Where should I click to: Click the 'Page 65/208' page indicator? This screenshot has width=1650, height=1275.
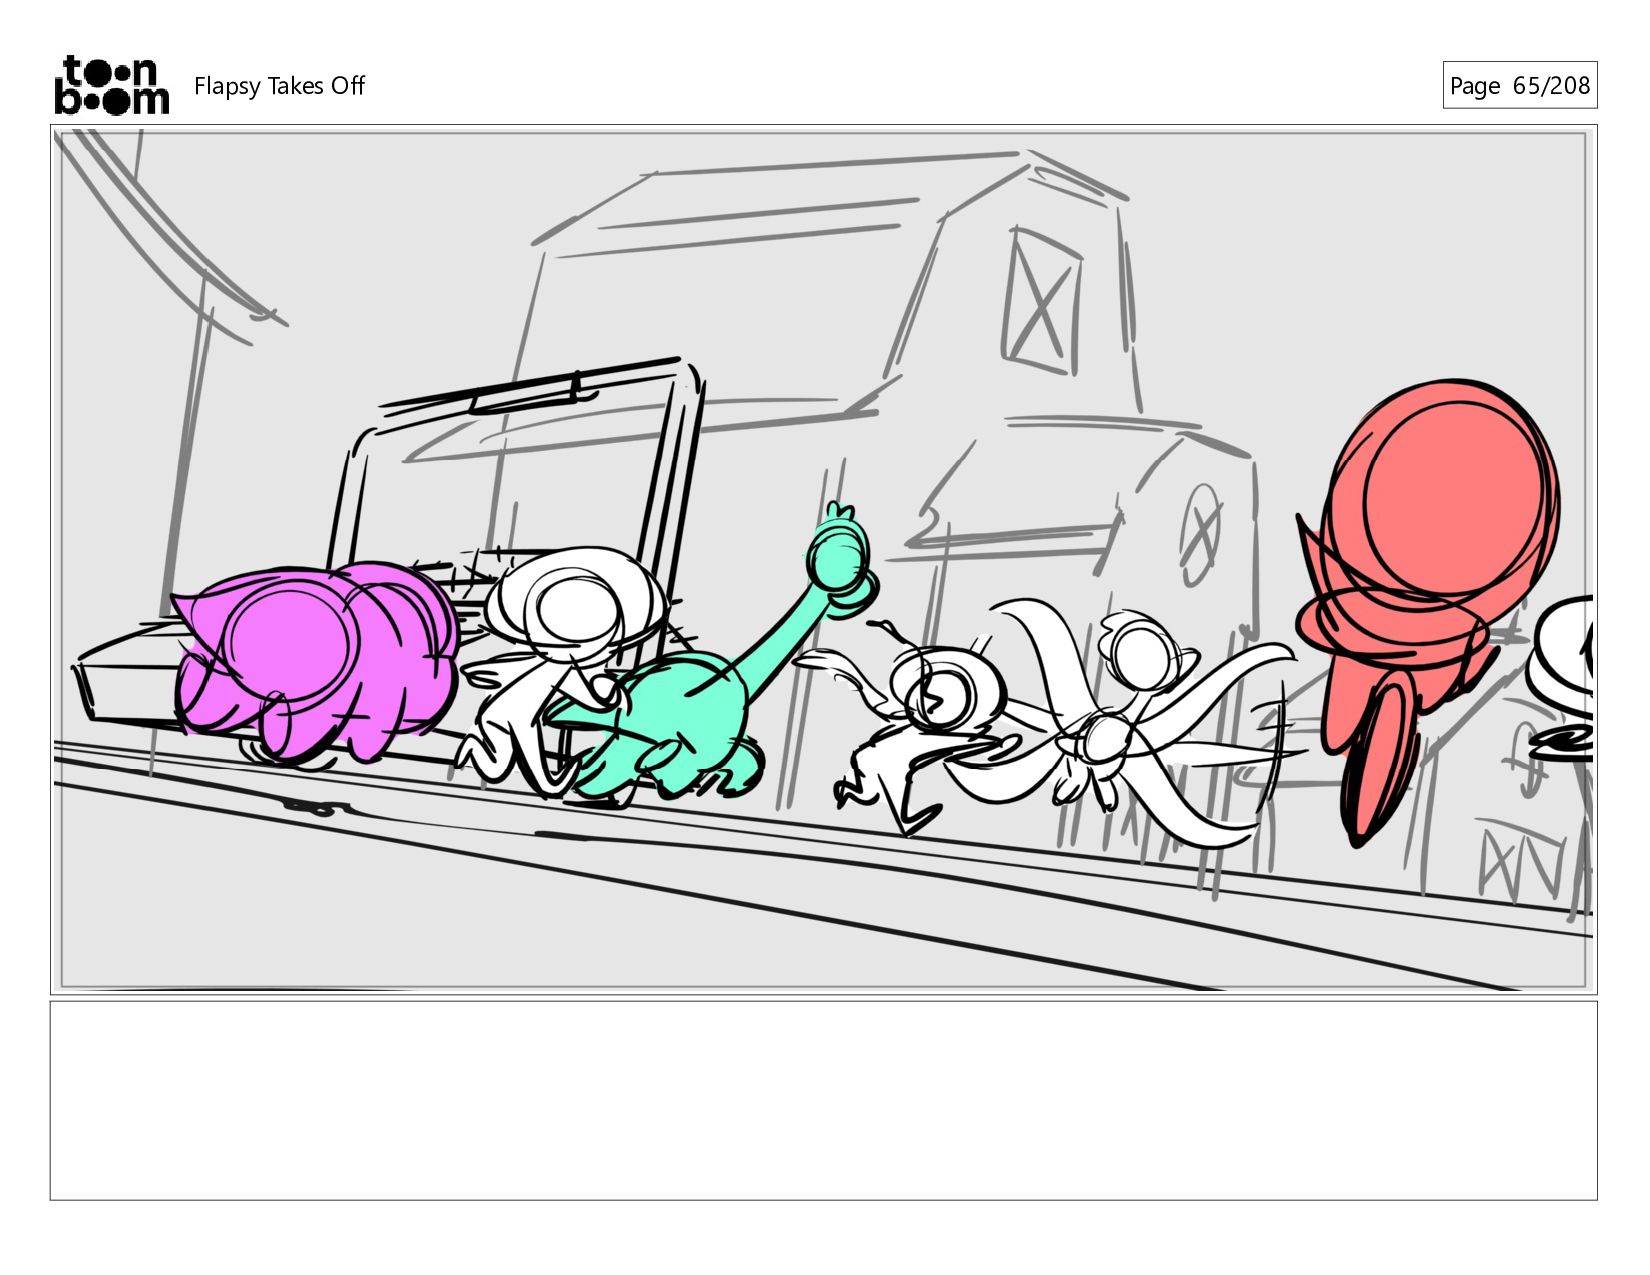[1519, 85]
